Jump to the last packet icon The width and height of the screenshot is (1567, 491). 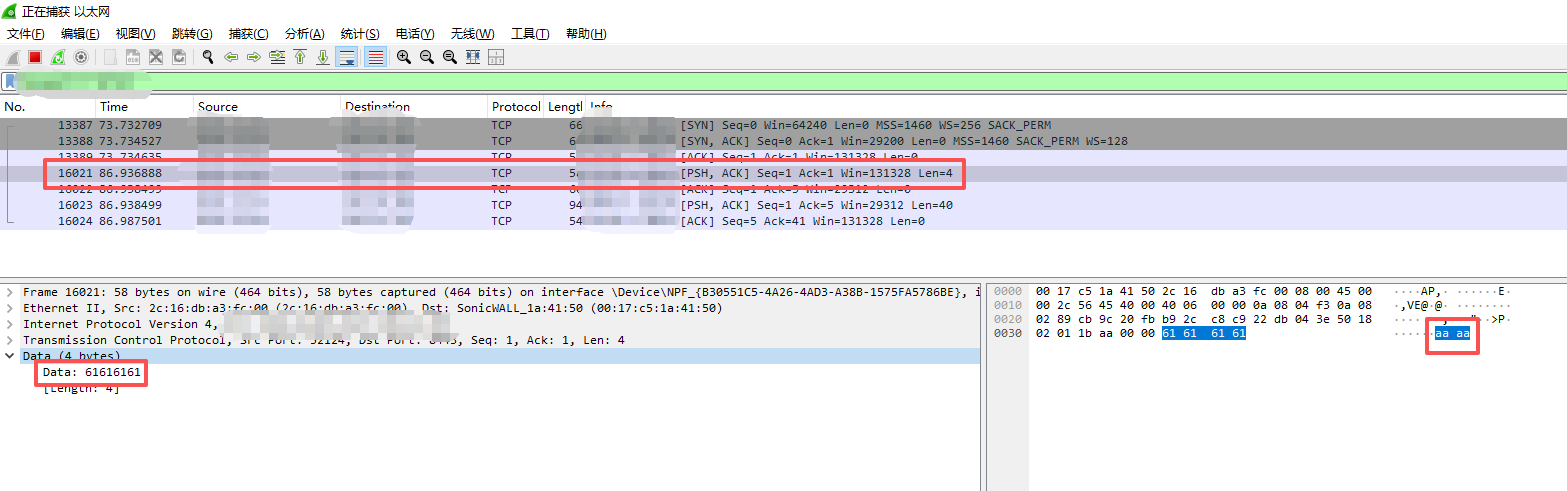point(323,57)
